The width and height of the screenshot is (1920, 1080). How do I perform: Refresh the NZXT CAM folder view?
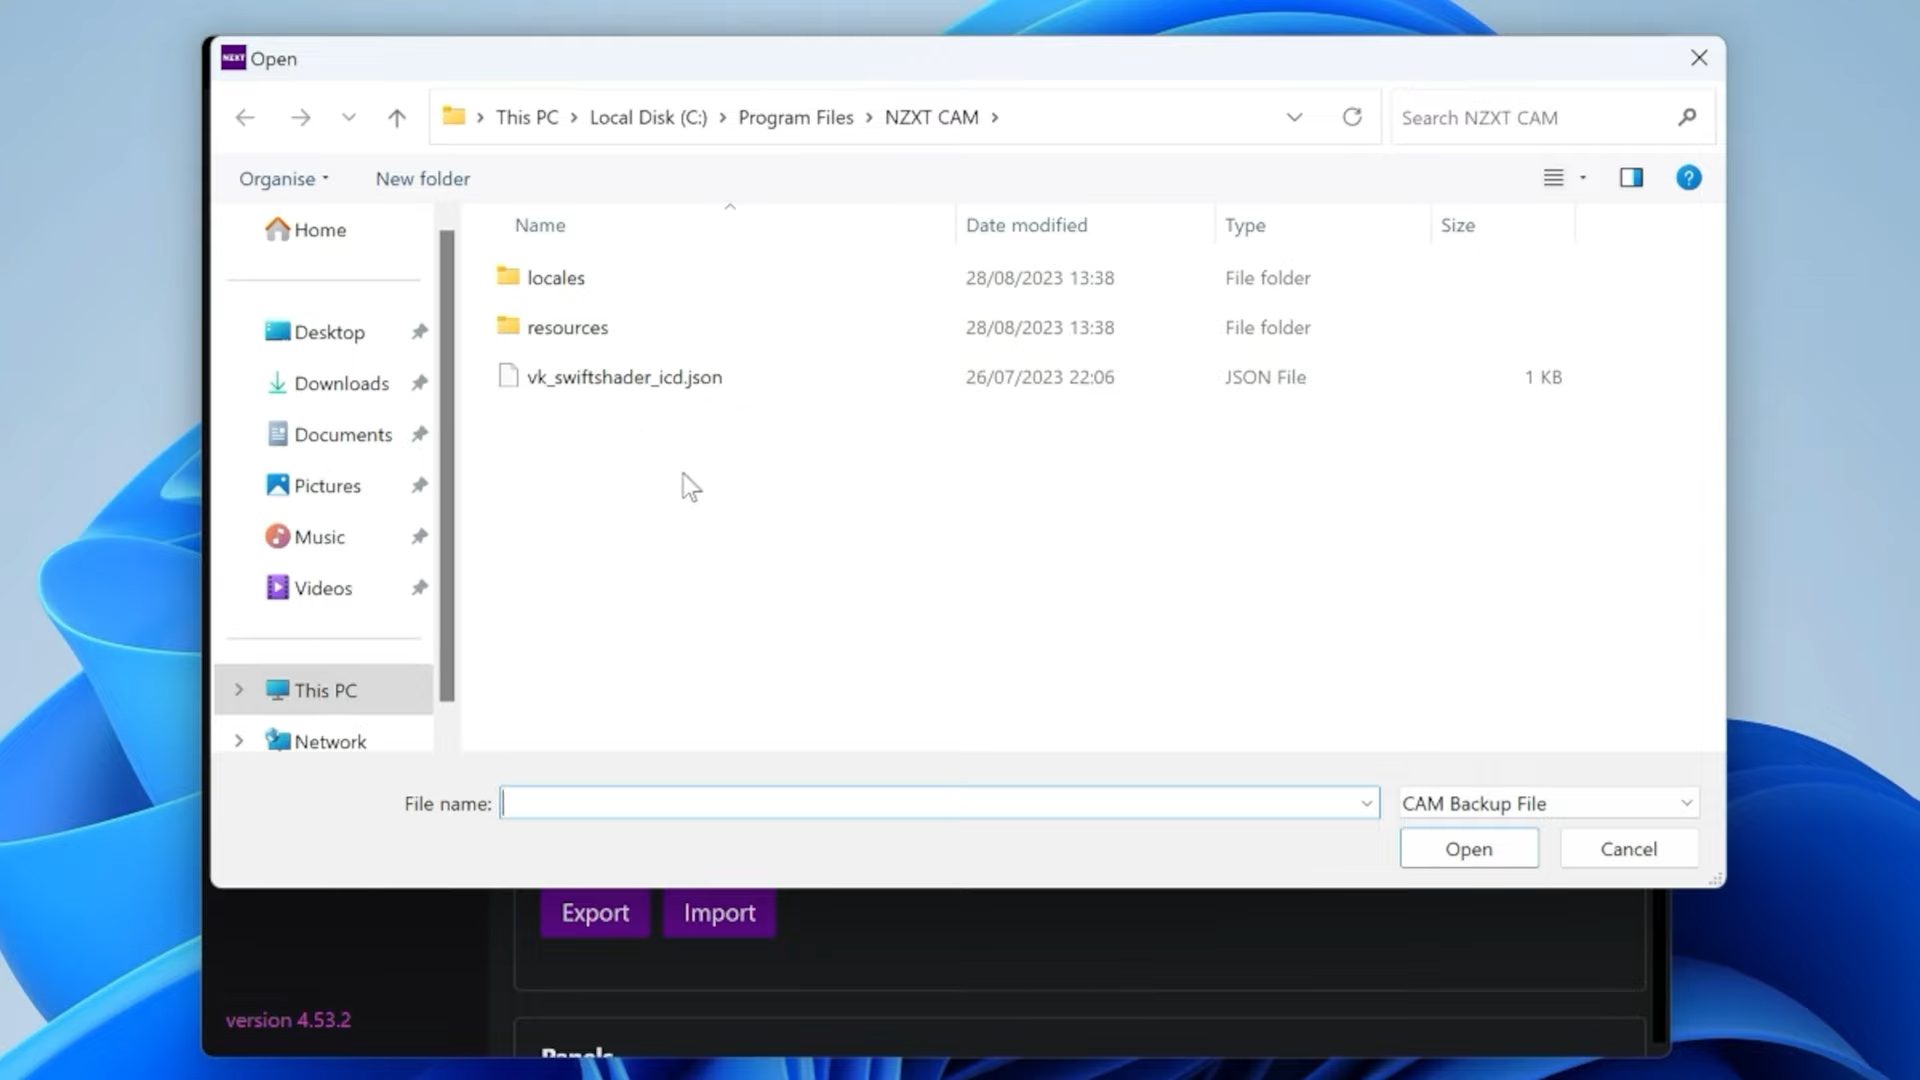[x=1352, y=117]
